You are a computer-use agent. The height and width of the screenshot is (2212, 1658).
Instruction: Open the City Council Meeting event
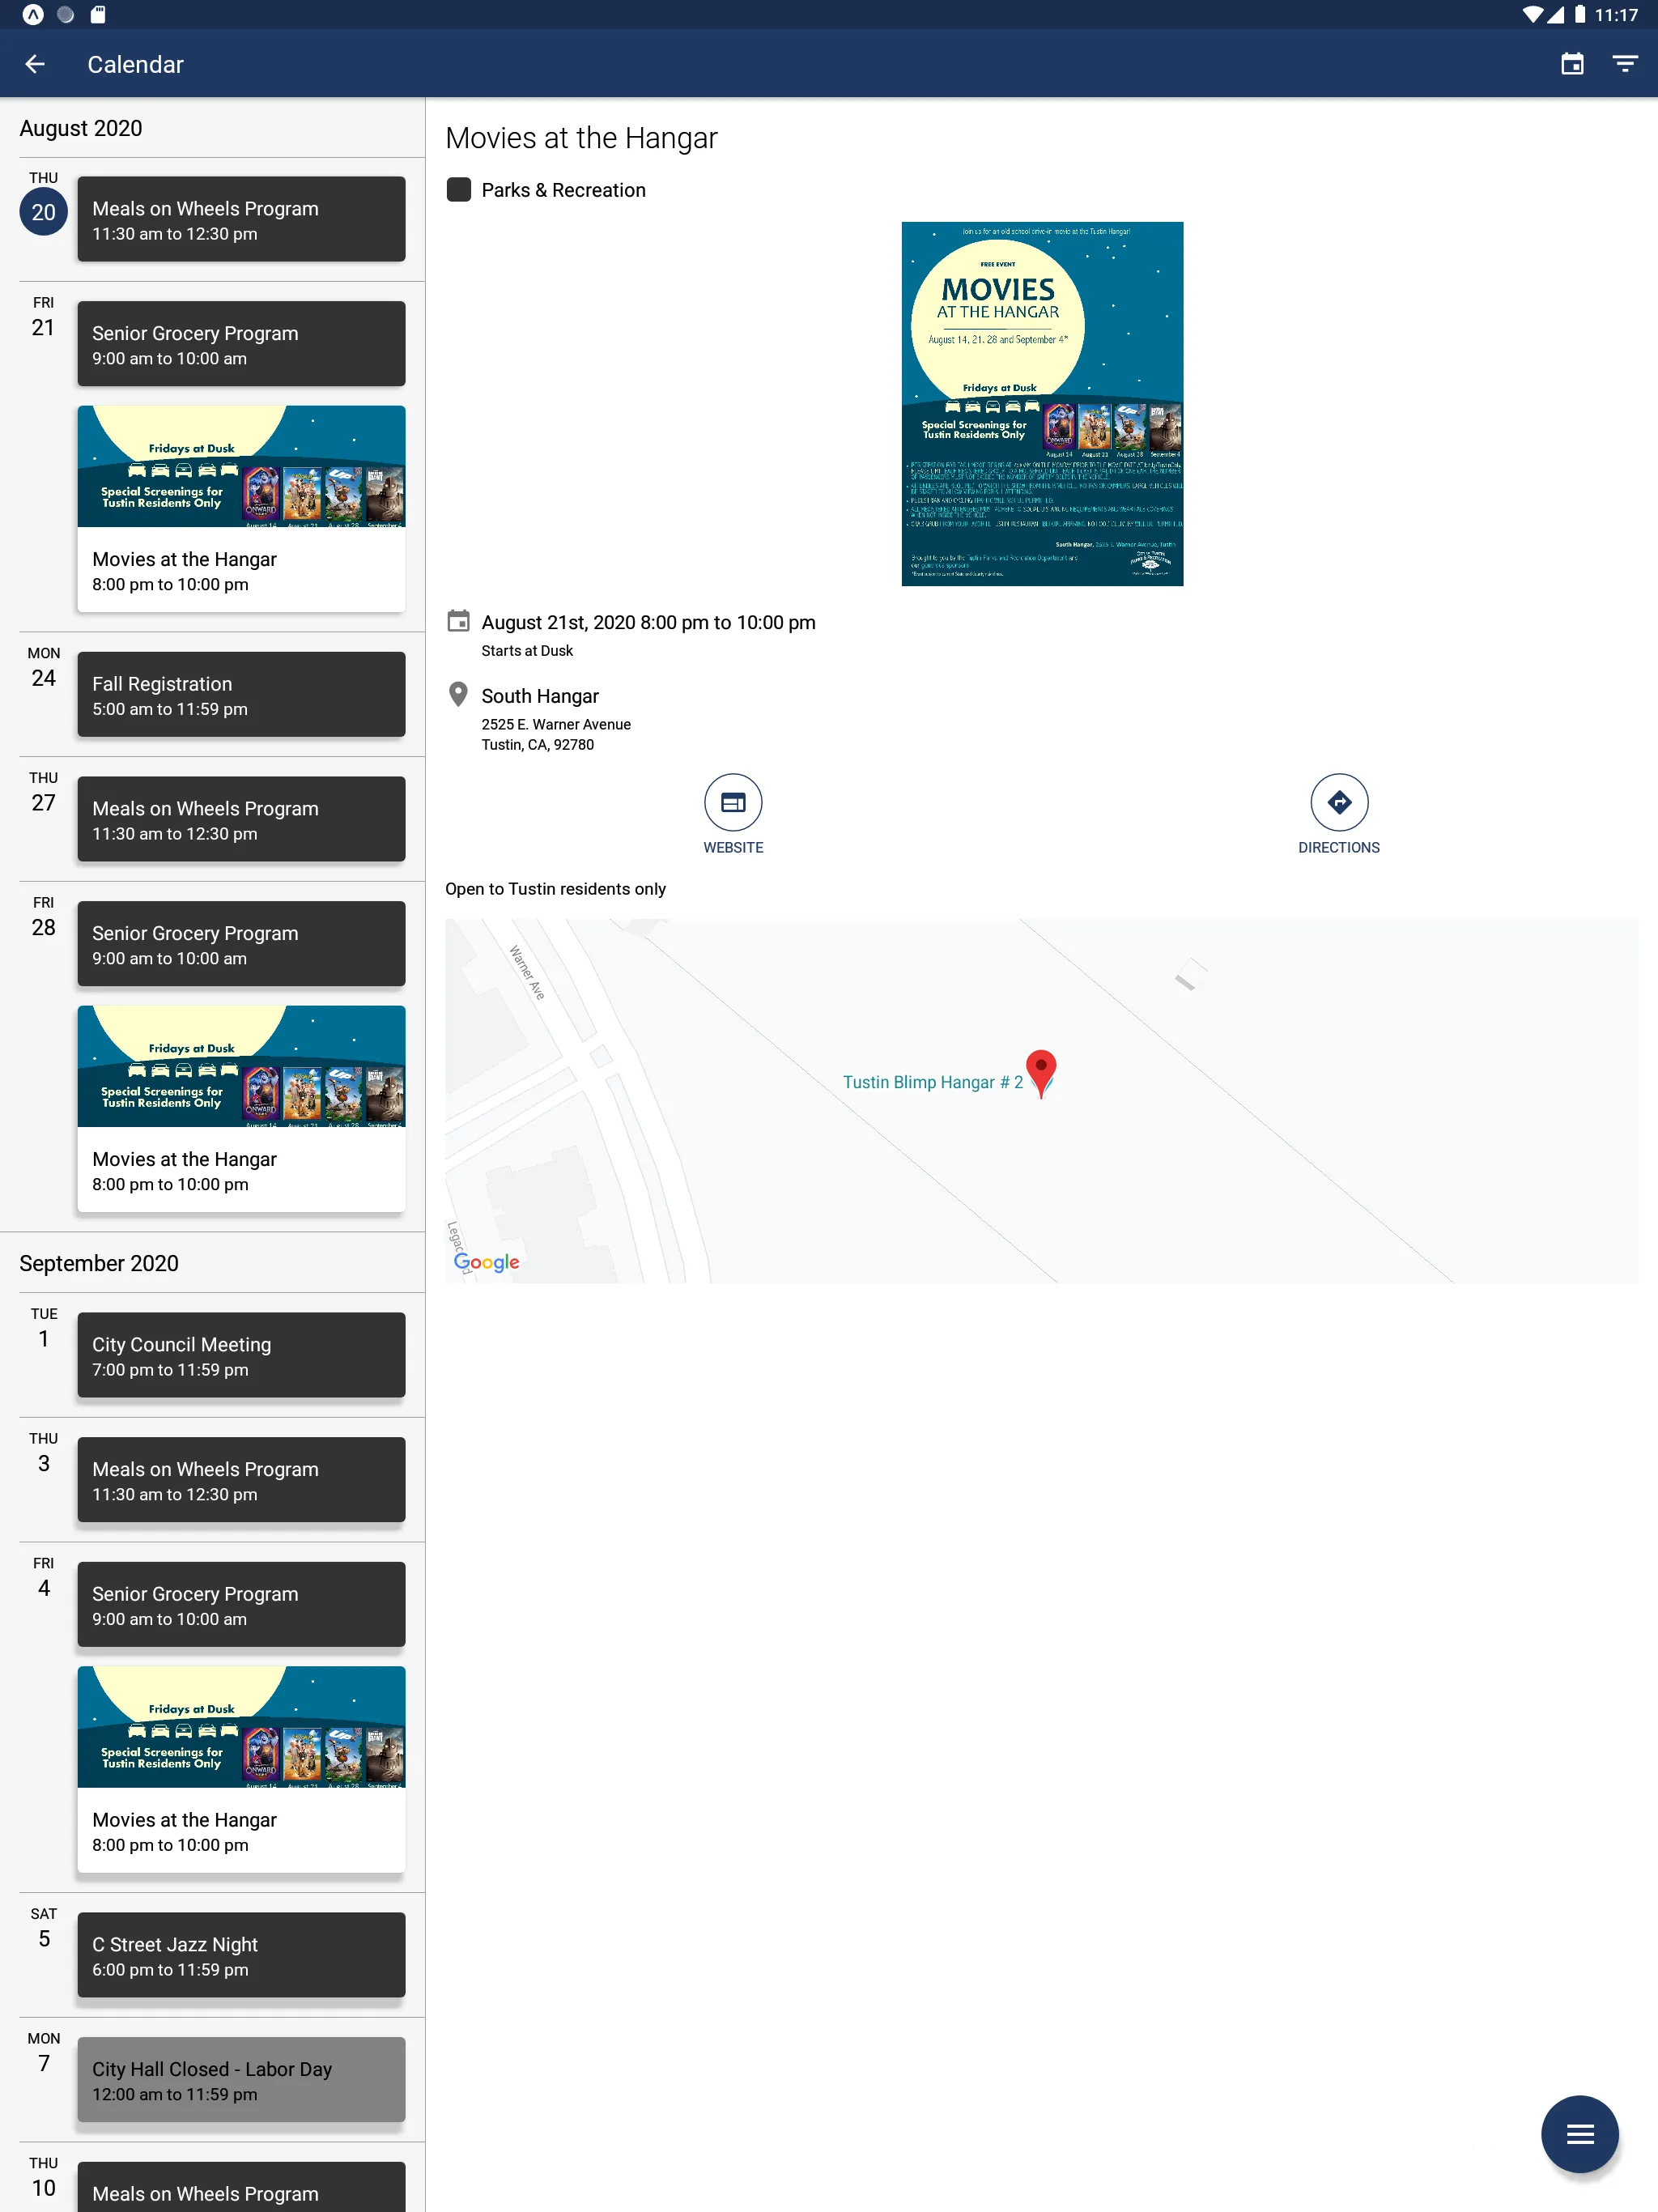click(240, 1355)
